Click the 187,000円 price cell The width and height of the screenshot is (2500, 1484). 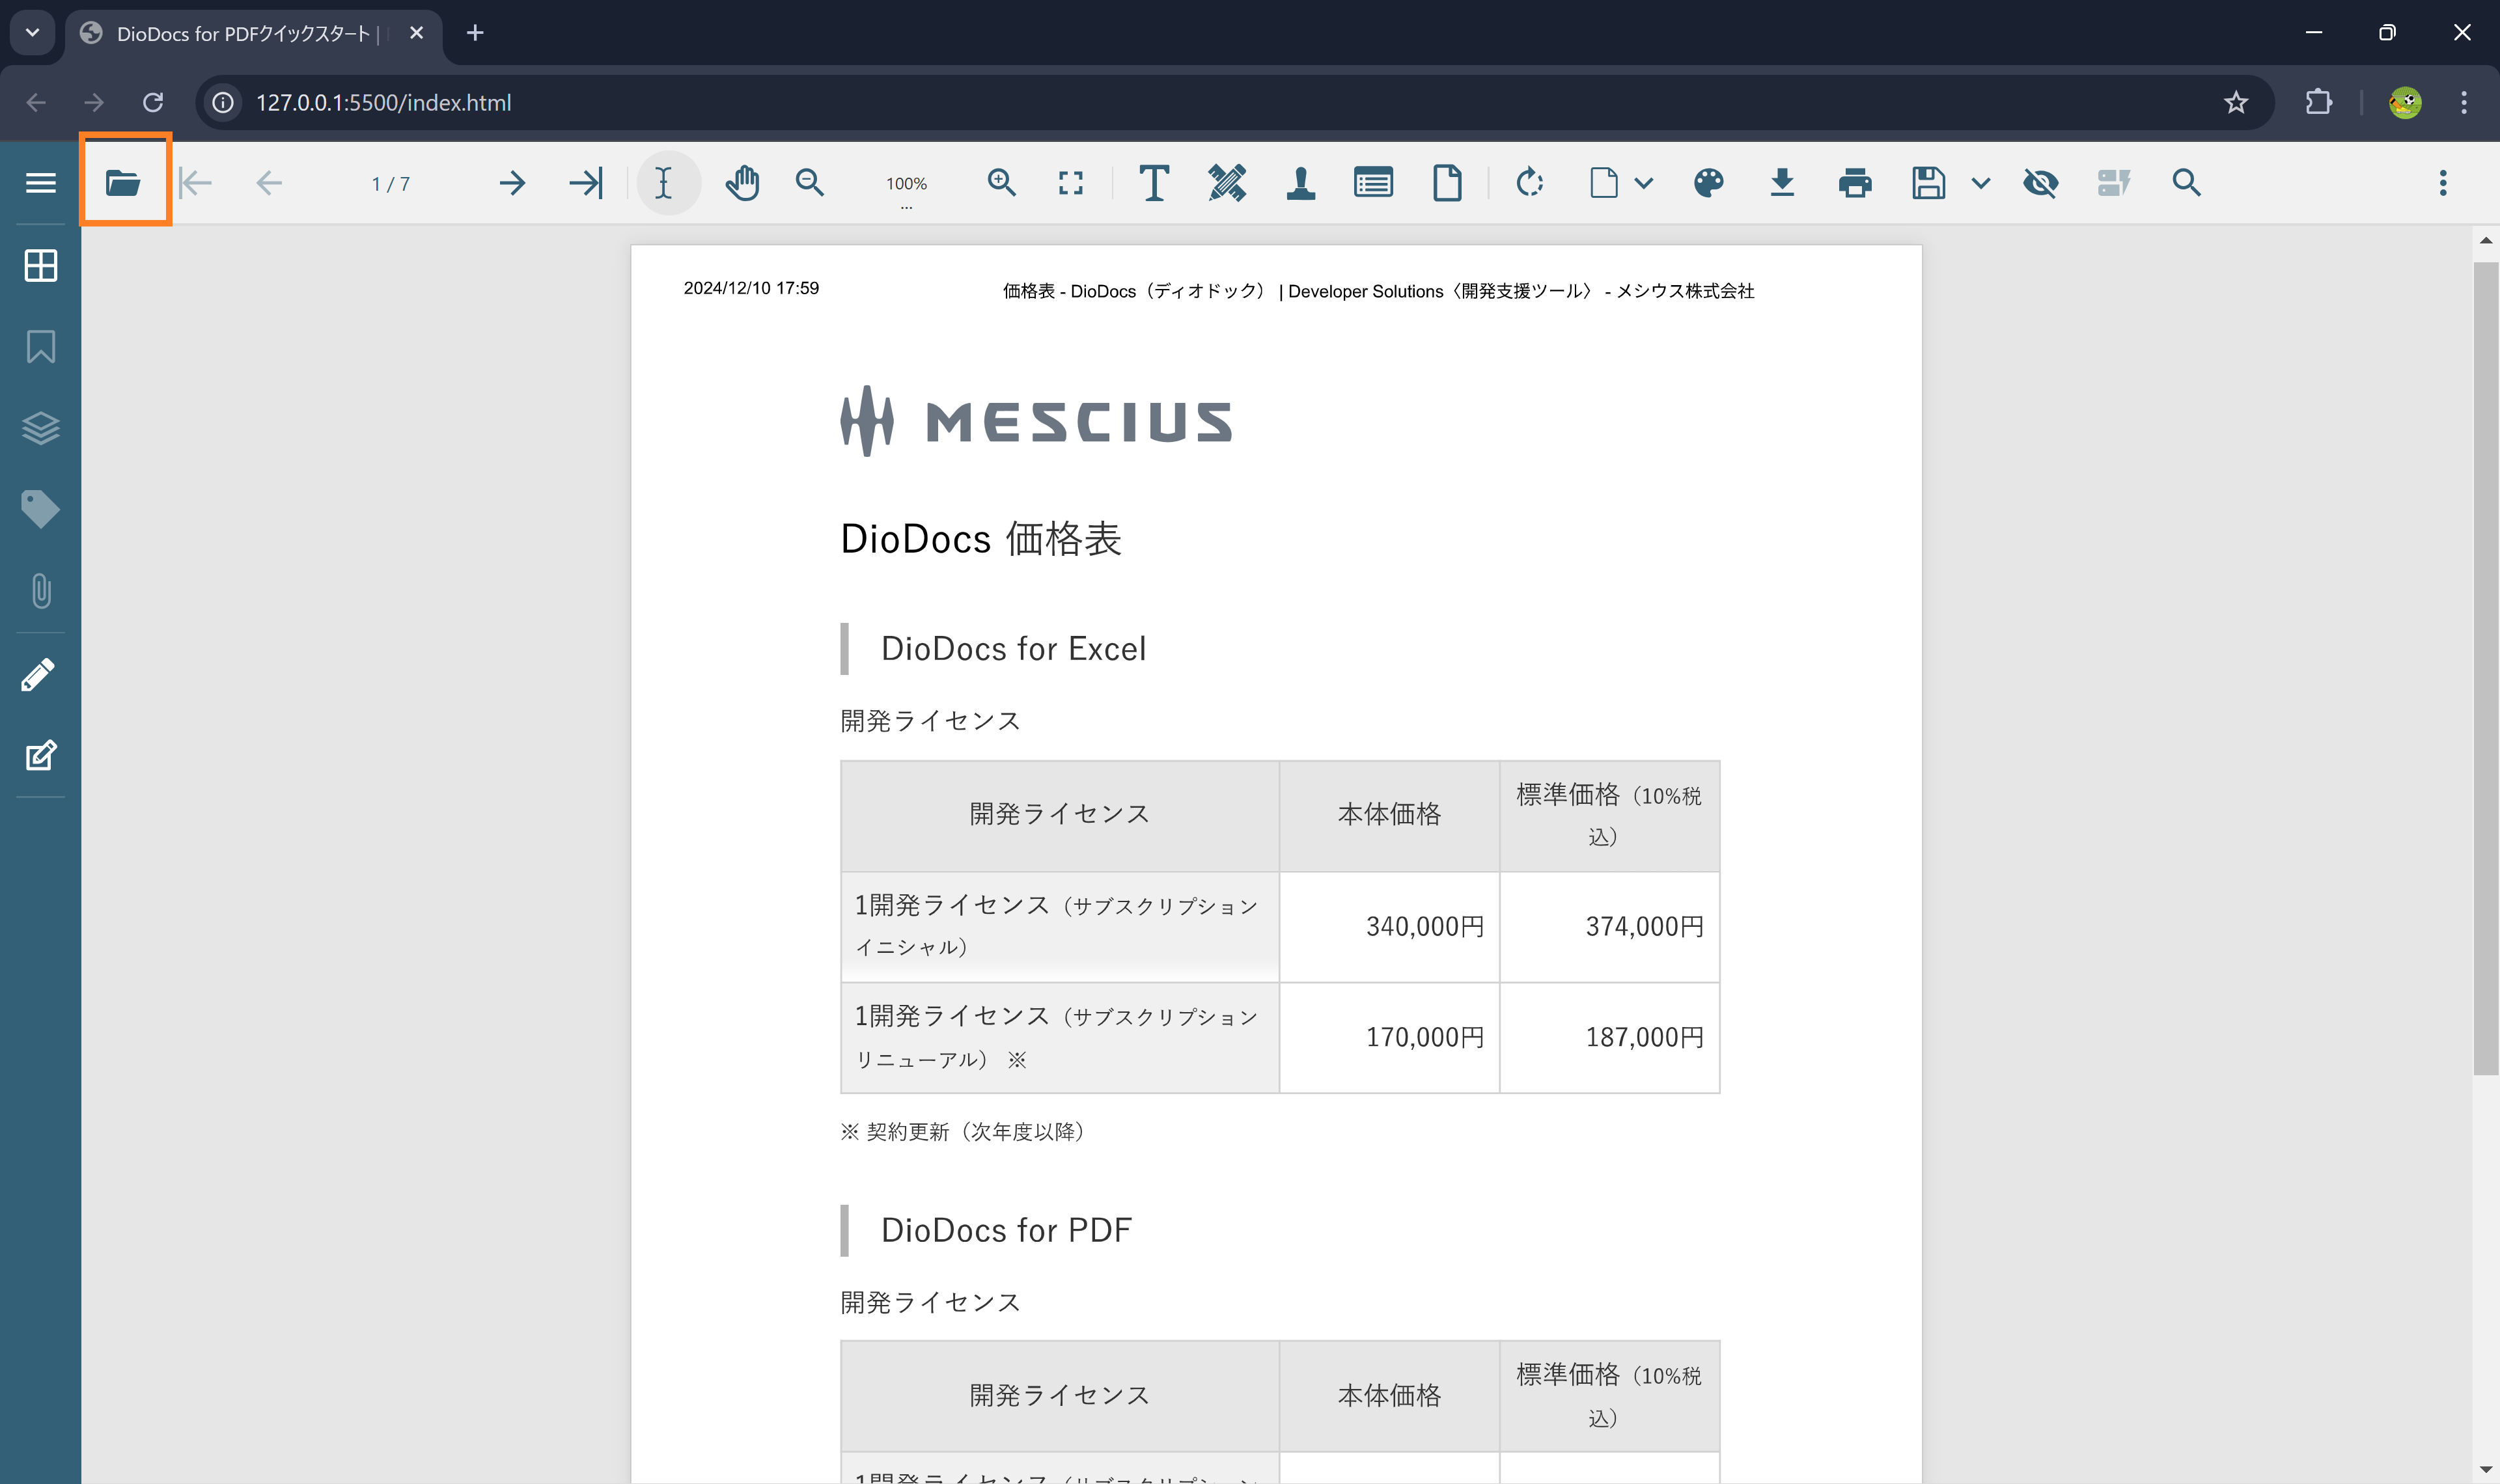(x=1610, y=1038)
